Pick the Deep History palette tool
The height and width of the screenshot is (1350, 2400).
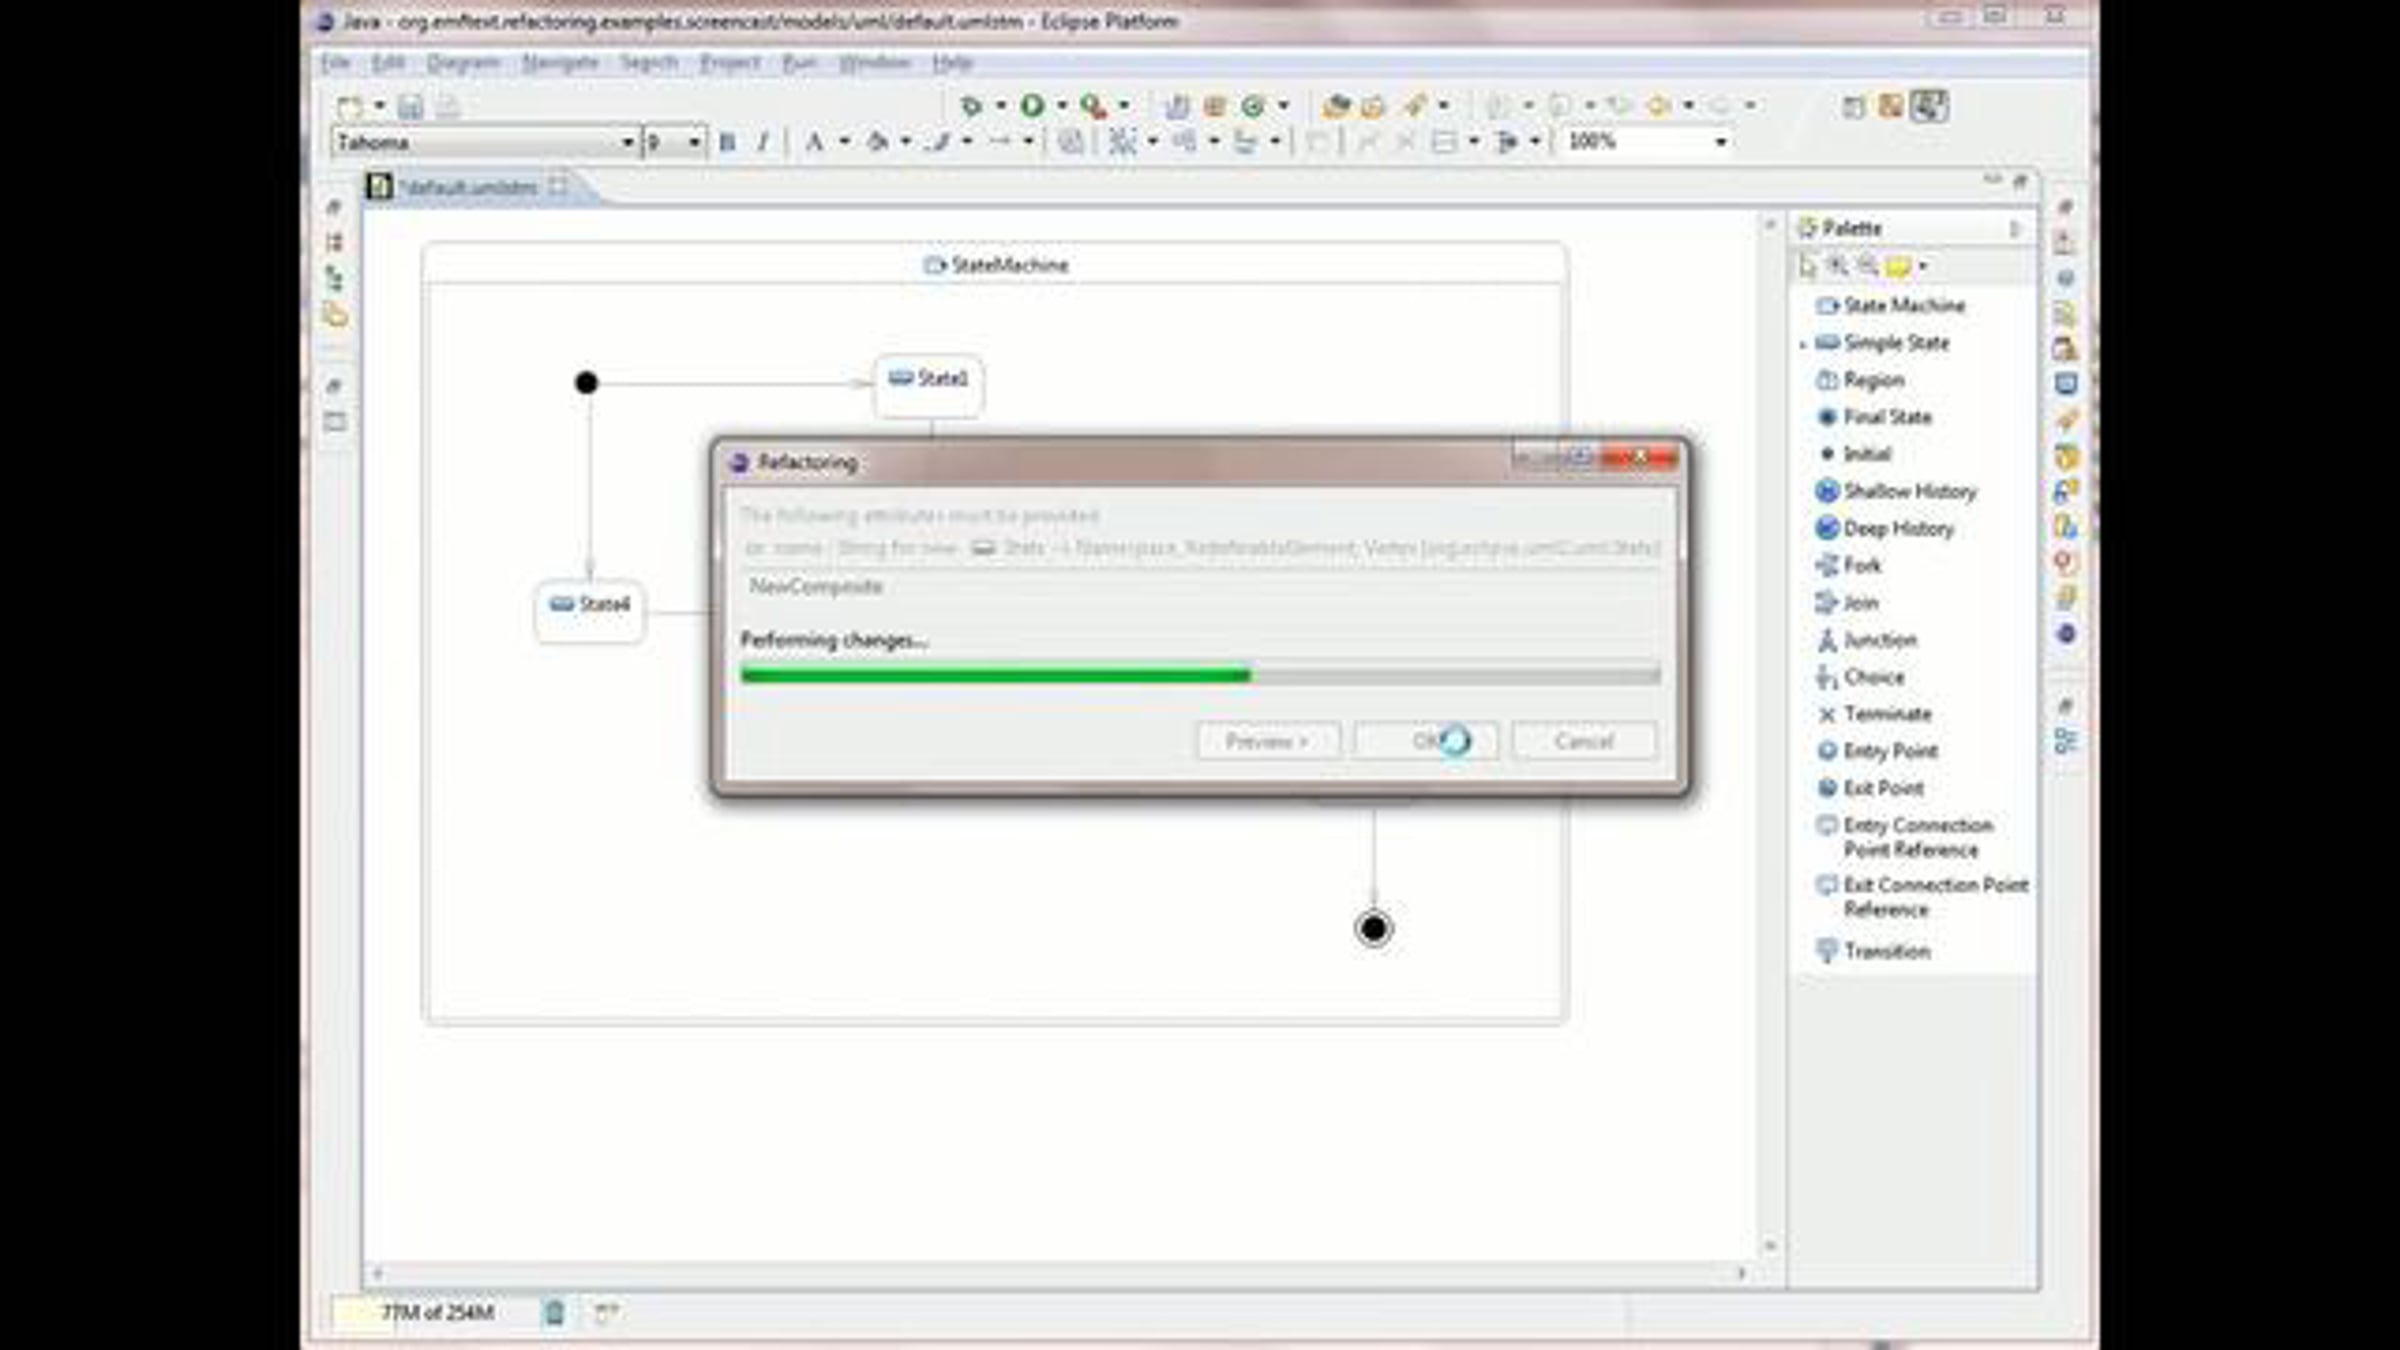(1884, 529)
